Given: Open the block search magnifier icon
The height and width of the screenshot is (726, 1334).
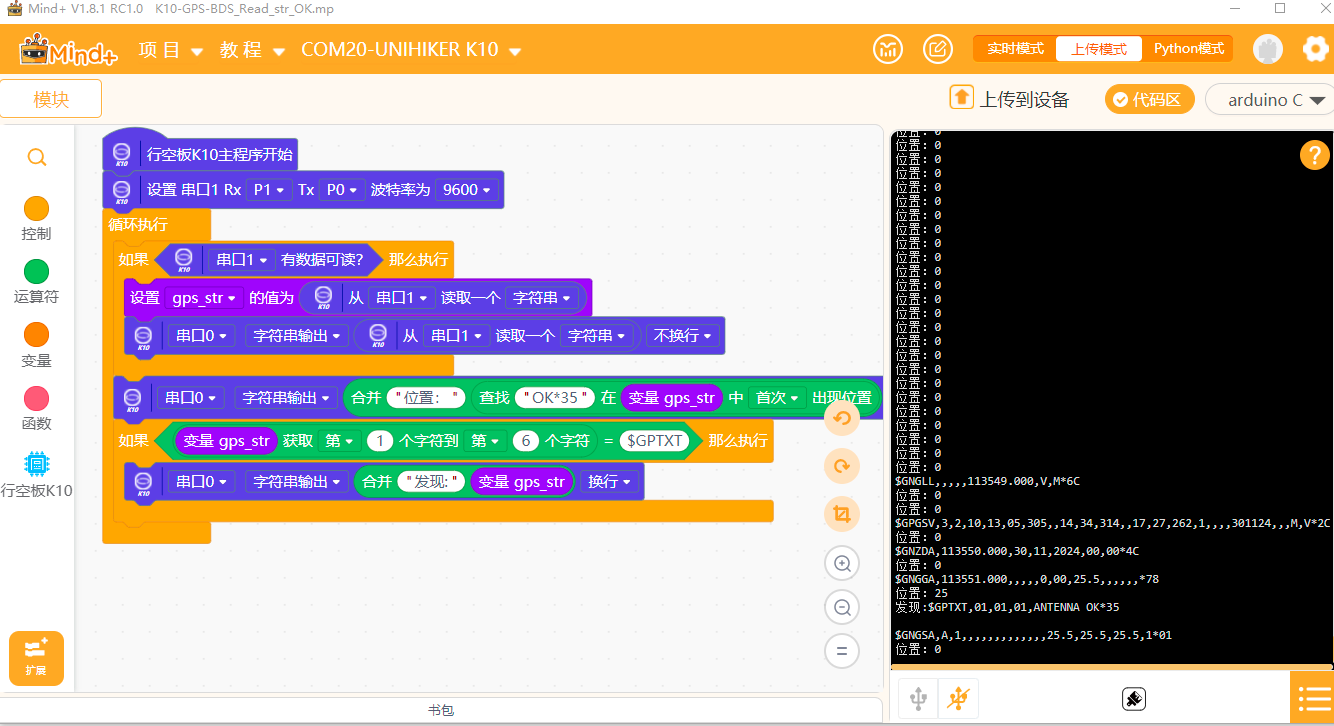Looking at the screenshot, I should pos(36,157).
